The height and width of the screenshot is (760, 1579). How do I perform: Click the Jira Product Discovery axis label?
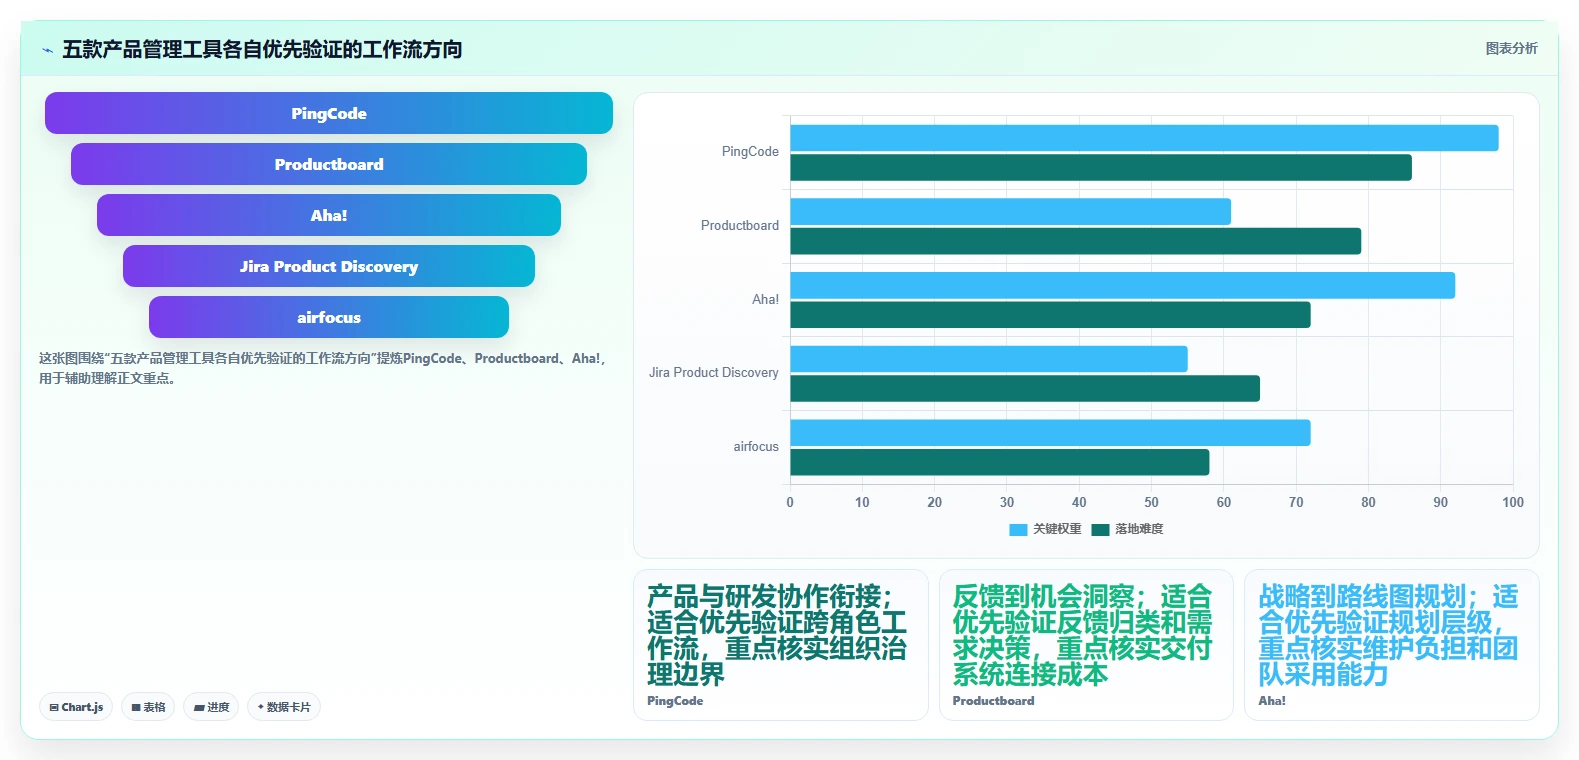[713, 372]
